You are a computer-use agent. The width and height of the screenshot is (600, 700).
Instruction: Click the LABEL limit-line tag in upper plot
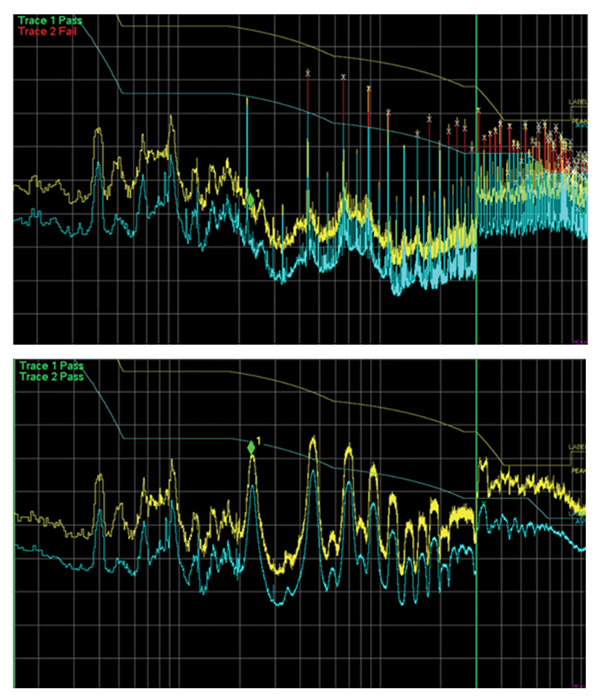pyautogui.click(x=578, y=101)
